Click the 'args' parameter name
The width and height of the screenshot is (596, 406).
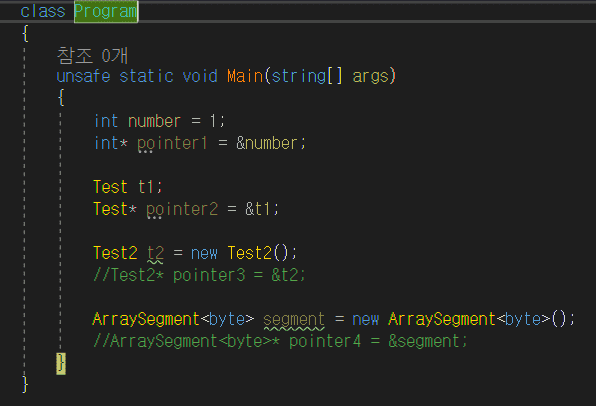371,76
